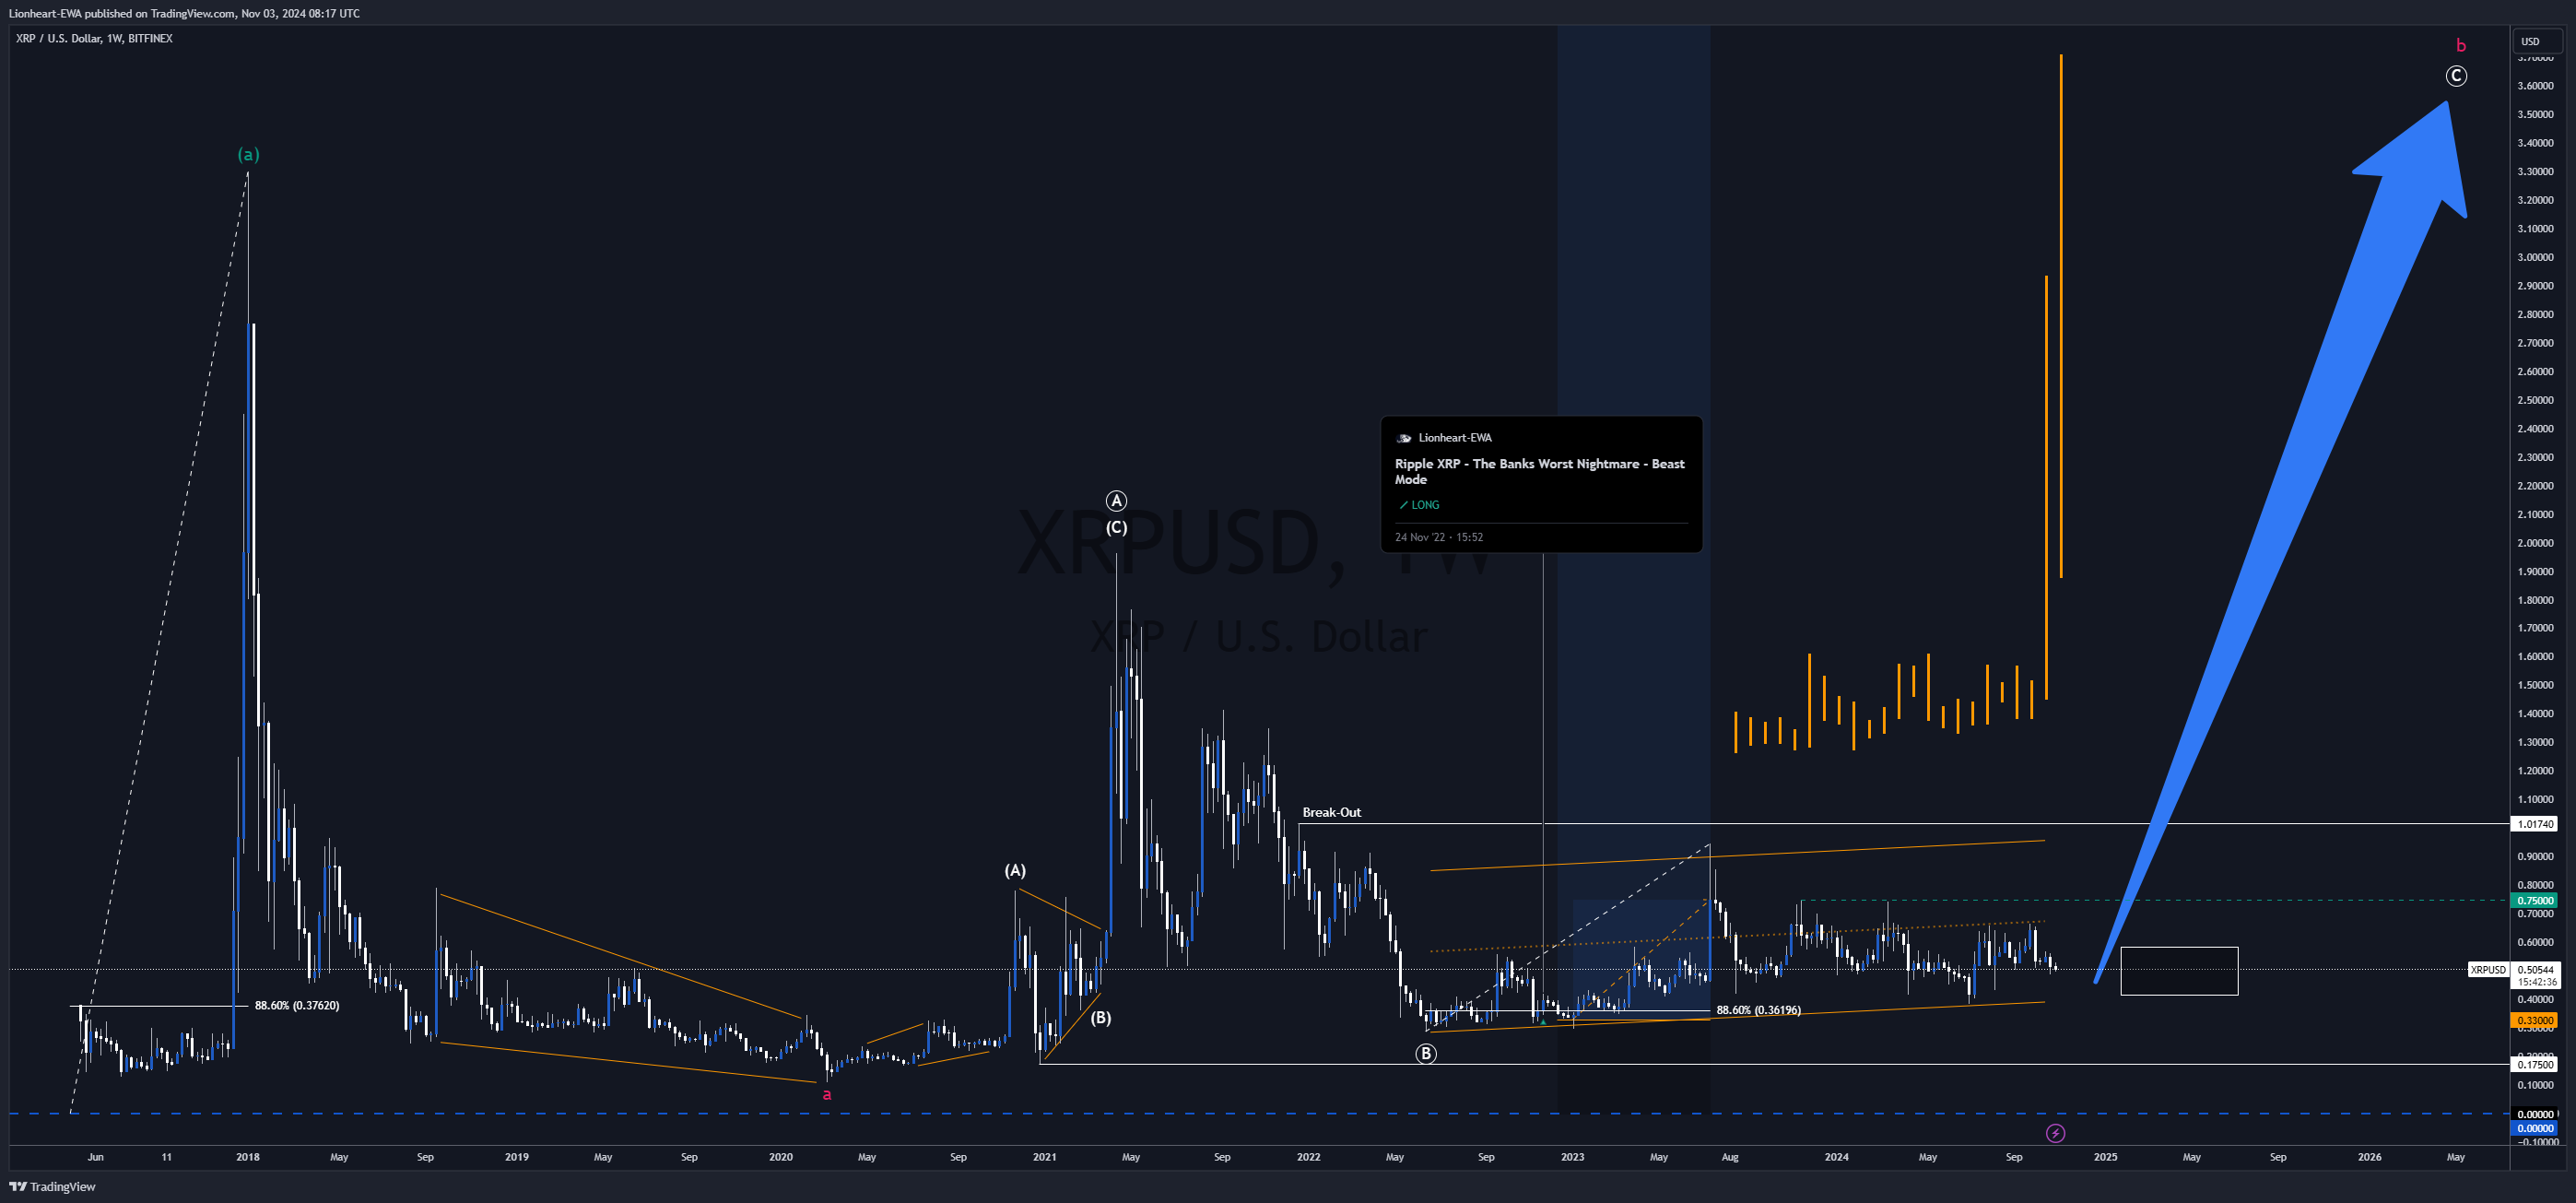This screenshot has height=1203, width=2576.
Task: Click the 2018 label on time axis
Action: [x=247, y=1157]
